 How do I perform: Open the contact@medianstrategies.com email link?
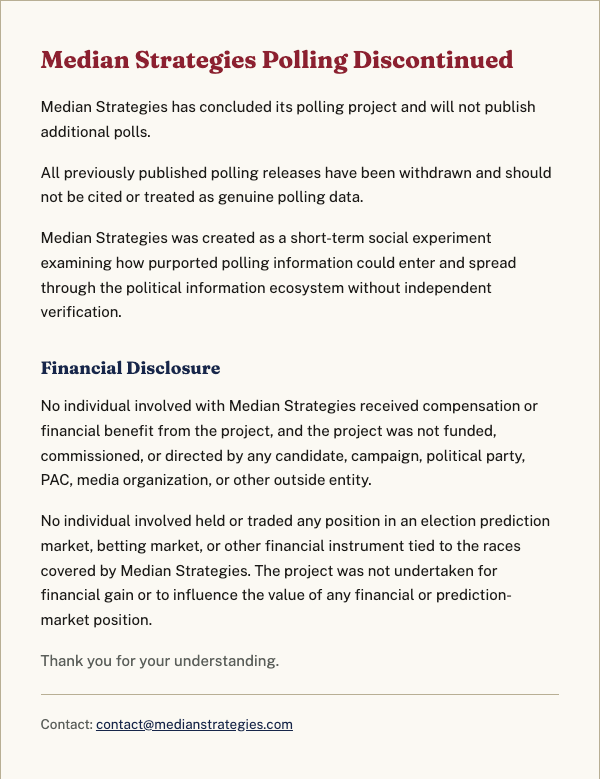point(194,724)
